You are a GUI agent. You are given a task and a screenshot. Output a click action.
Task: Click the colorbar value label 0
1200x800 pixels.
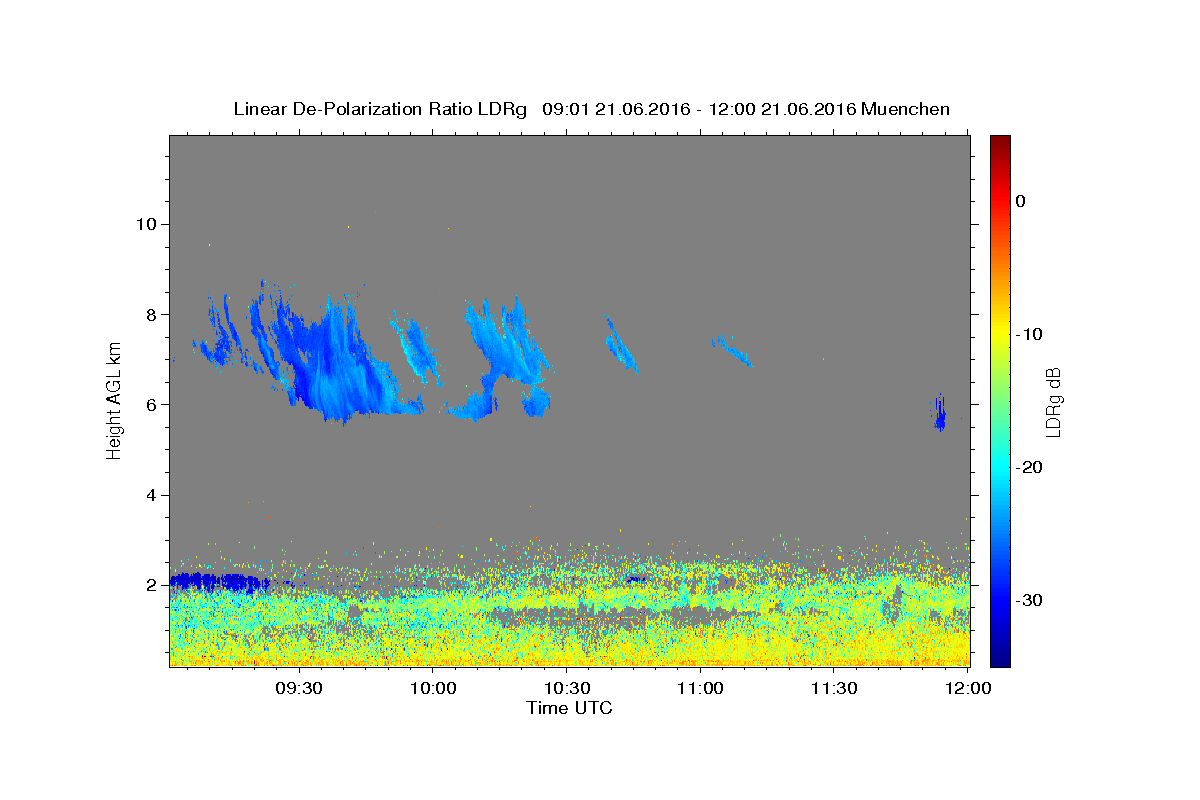(1021, 201)
